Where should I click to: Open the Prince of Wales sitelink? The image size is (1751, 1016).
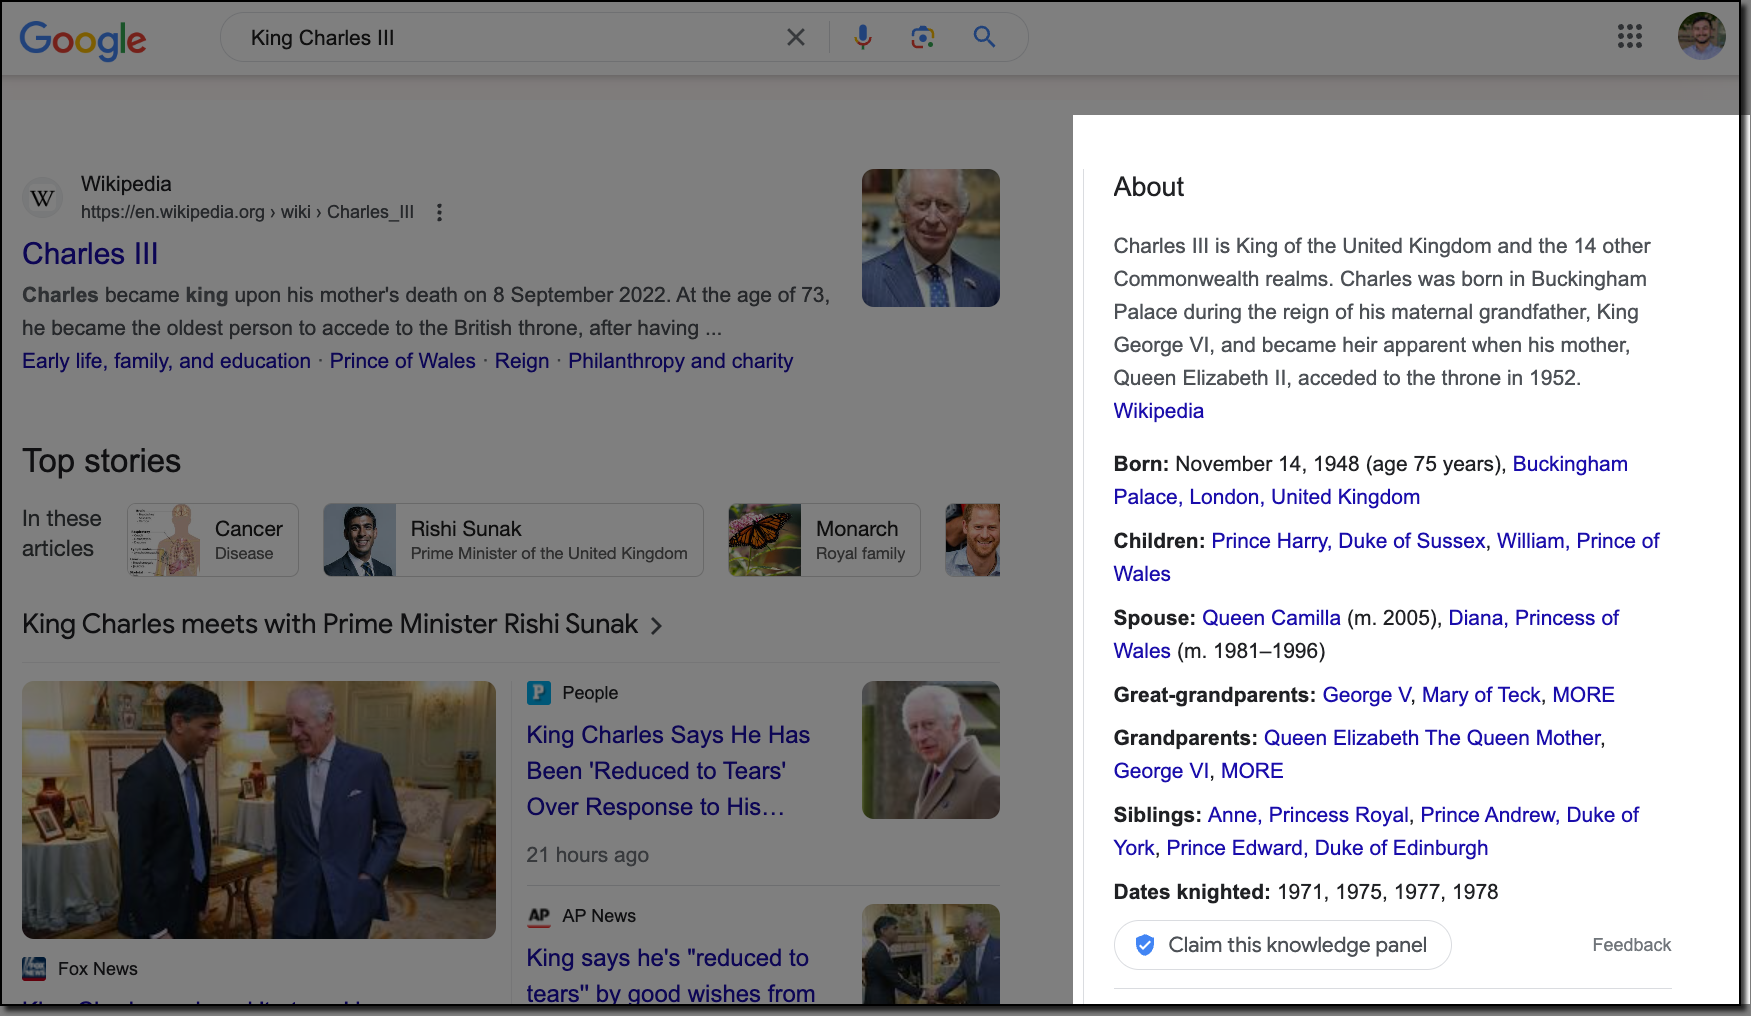[403, 361]
